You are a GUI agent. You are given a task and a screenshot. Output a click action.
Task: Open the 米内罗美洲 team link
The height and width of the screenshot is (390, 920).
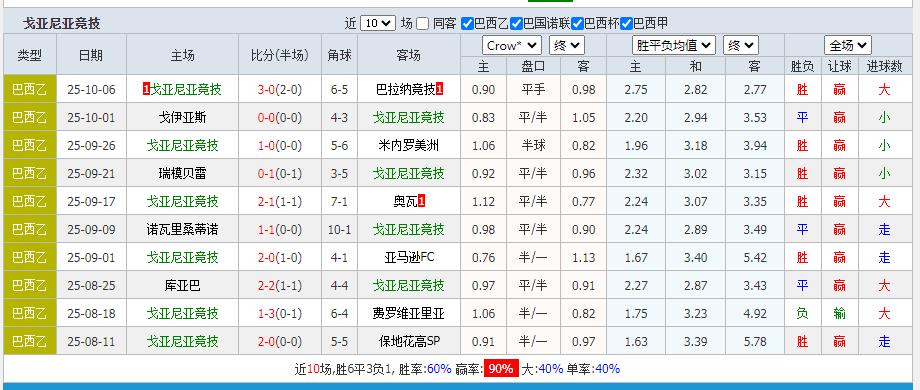pos(408,145)
